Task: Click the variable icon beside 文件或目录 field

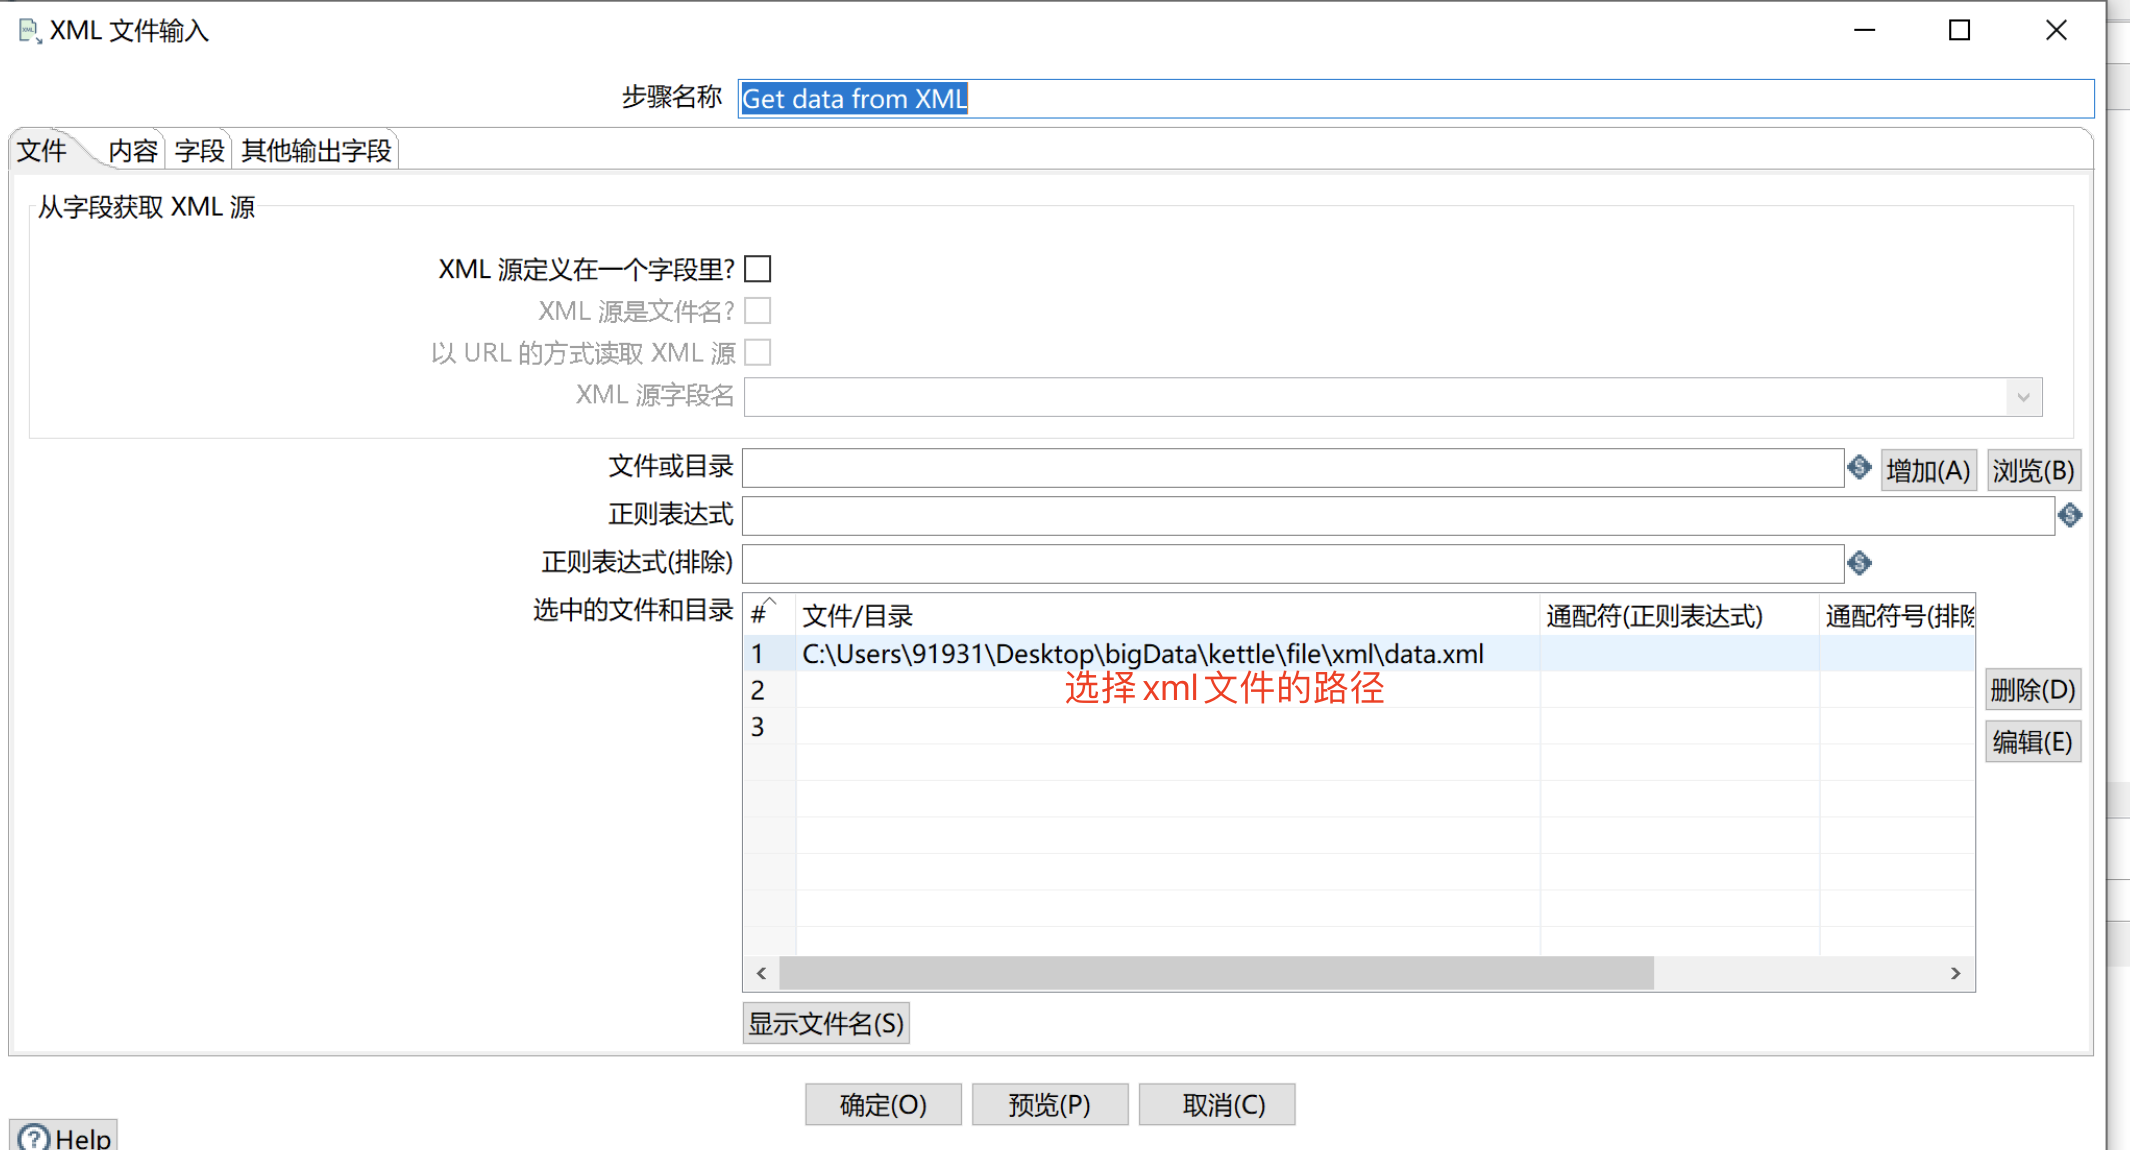Action: 1859,468
